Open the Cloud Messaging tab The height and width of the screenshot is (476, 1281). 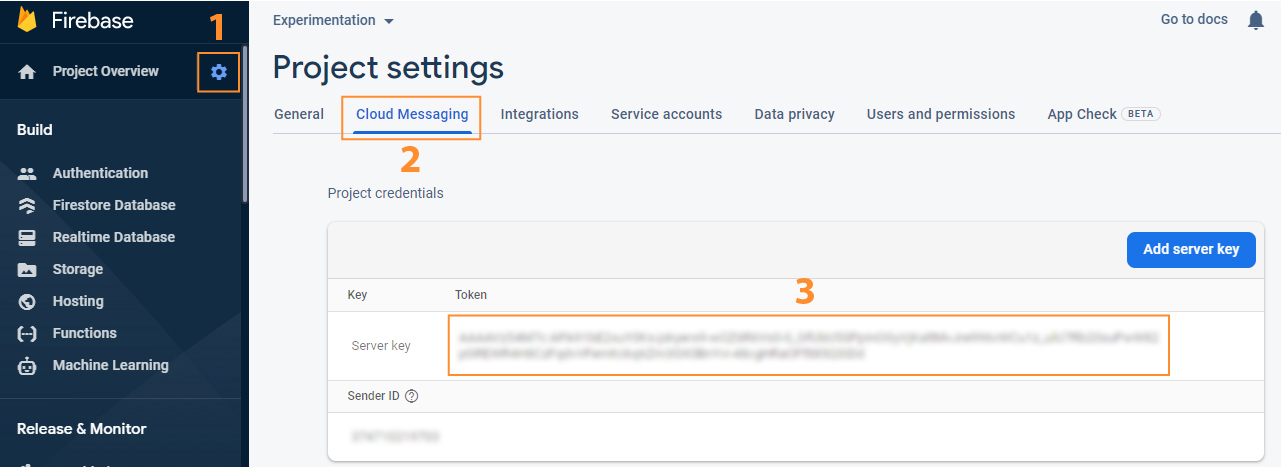(412, 114)
